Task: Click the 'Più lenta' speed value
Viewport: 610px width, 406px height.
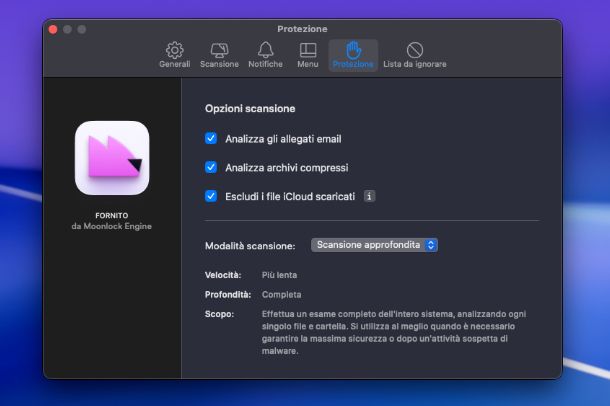Action: click(x=279, y=275)
